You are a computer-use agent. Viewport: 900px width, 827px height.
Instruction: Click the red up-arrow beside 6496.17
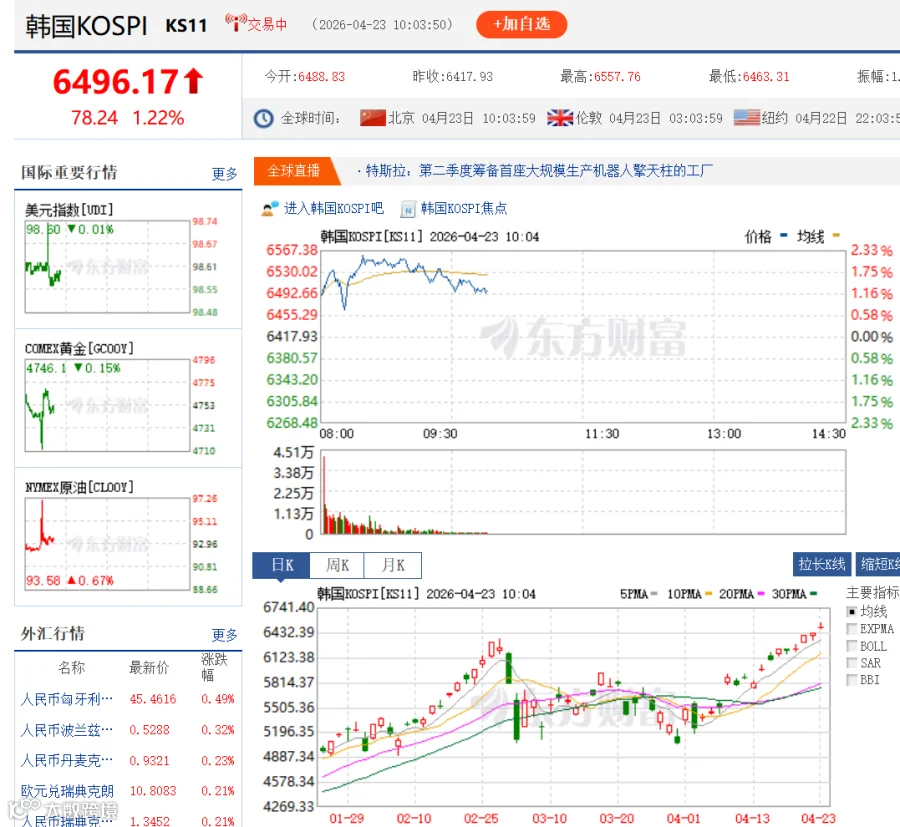coord(193,81)
